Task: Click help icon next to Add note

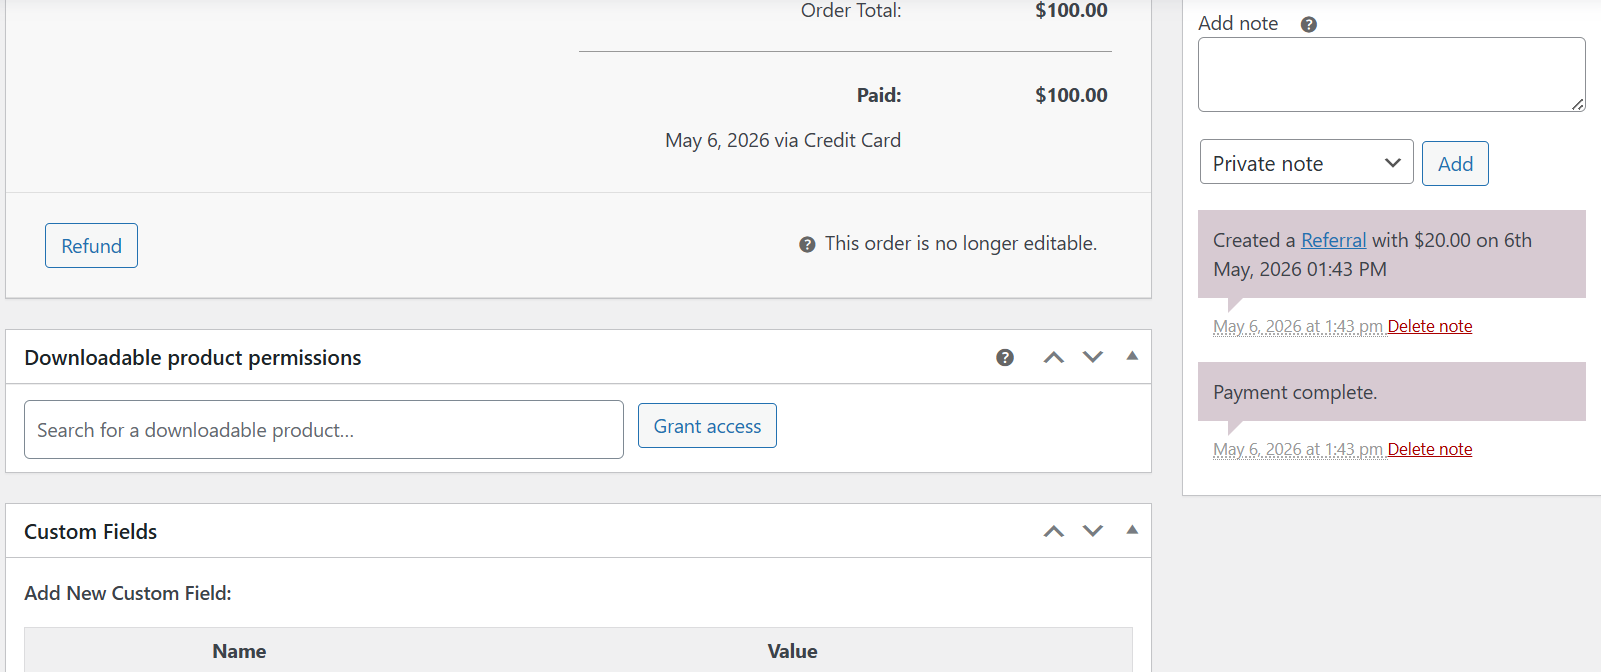Action: 1308,24
